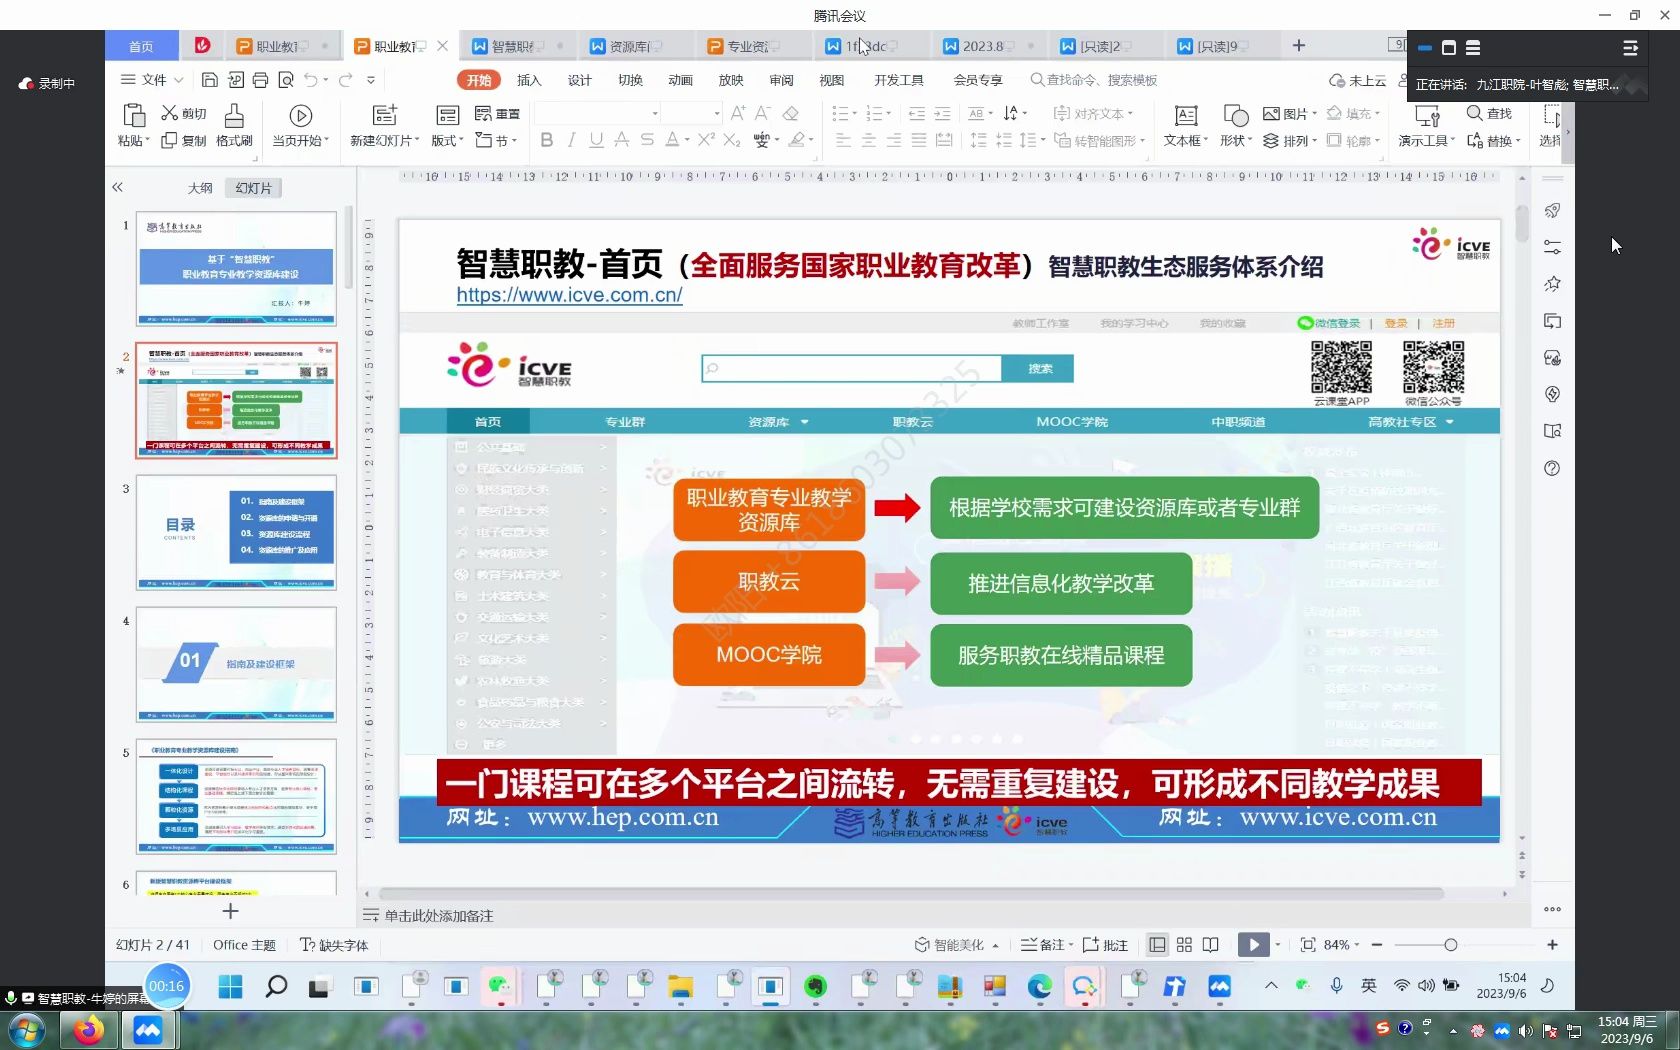Open the font name combo box
Image resolution: width=1680 pixels, height=1050 pixels.
click(597, 113)
